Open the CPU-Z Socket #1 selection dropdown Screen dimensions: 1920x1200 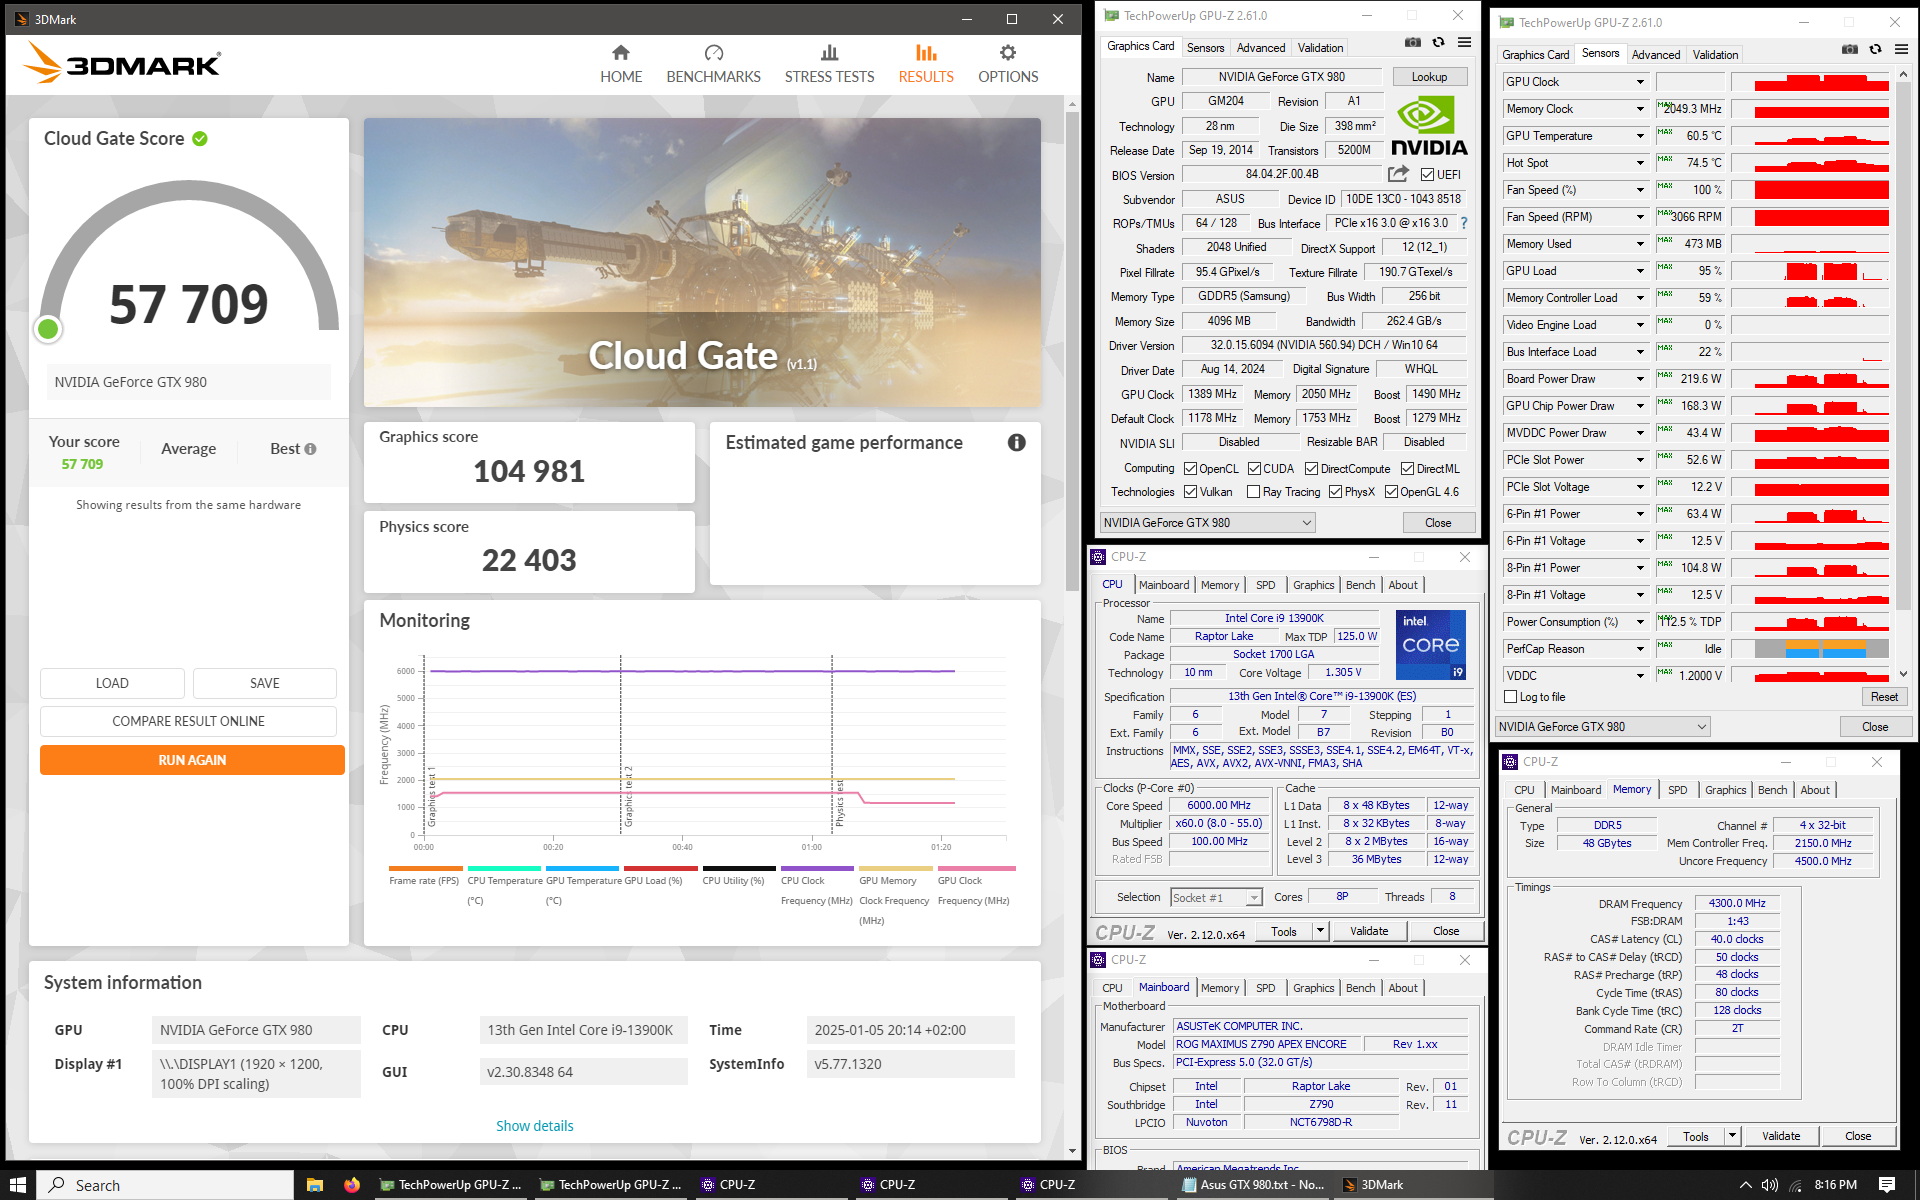1216,897
